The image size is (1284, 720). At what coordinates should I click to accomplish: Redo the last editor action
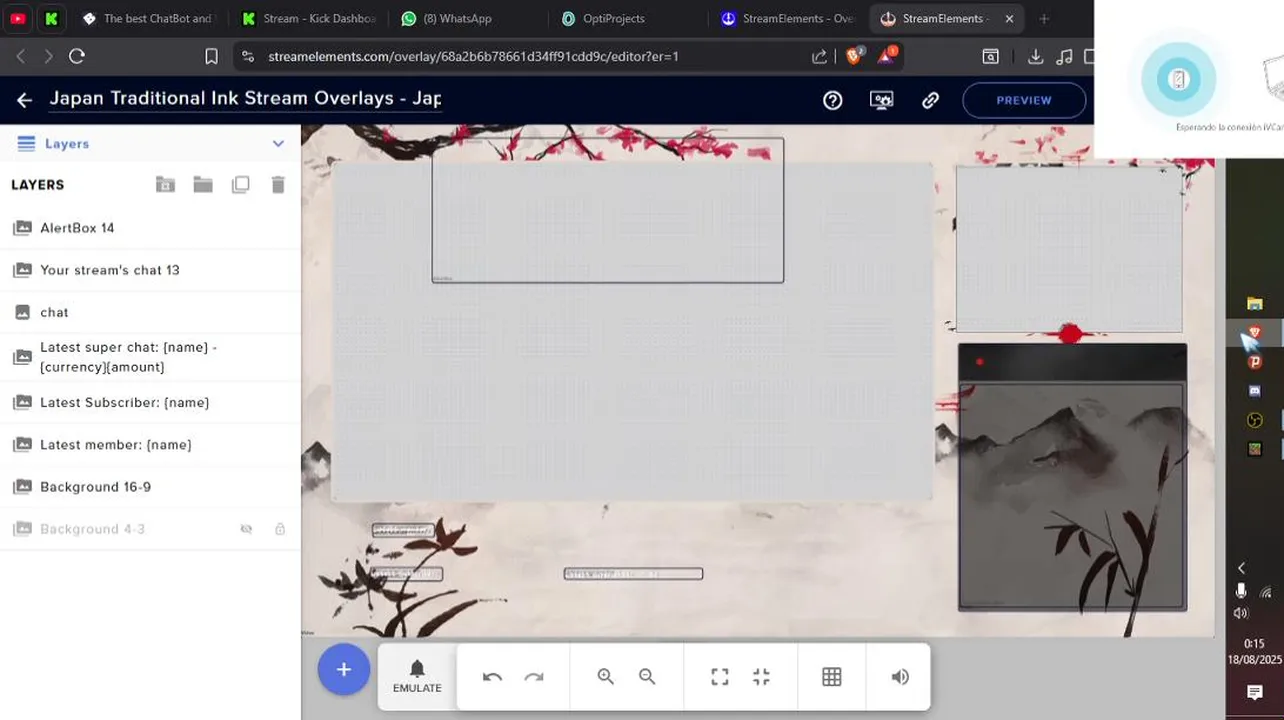click(x=534, y=677)
